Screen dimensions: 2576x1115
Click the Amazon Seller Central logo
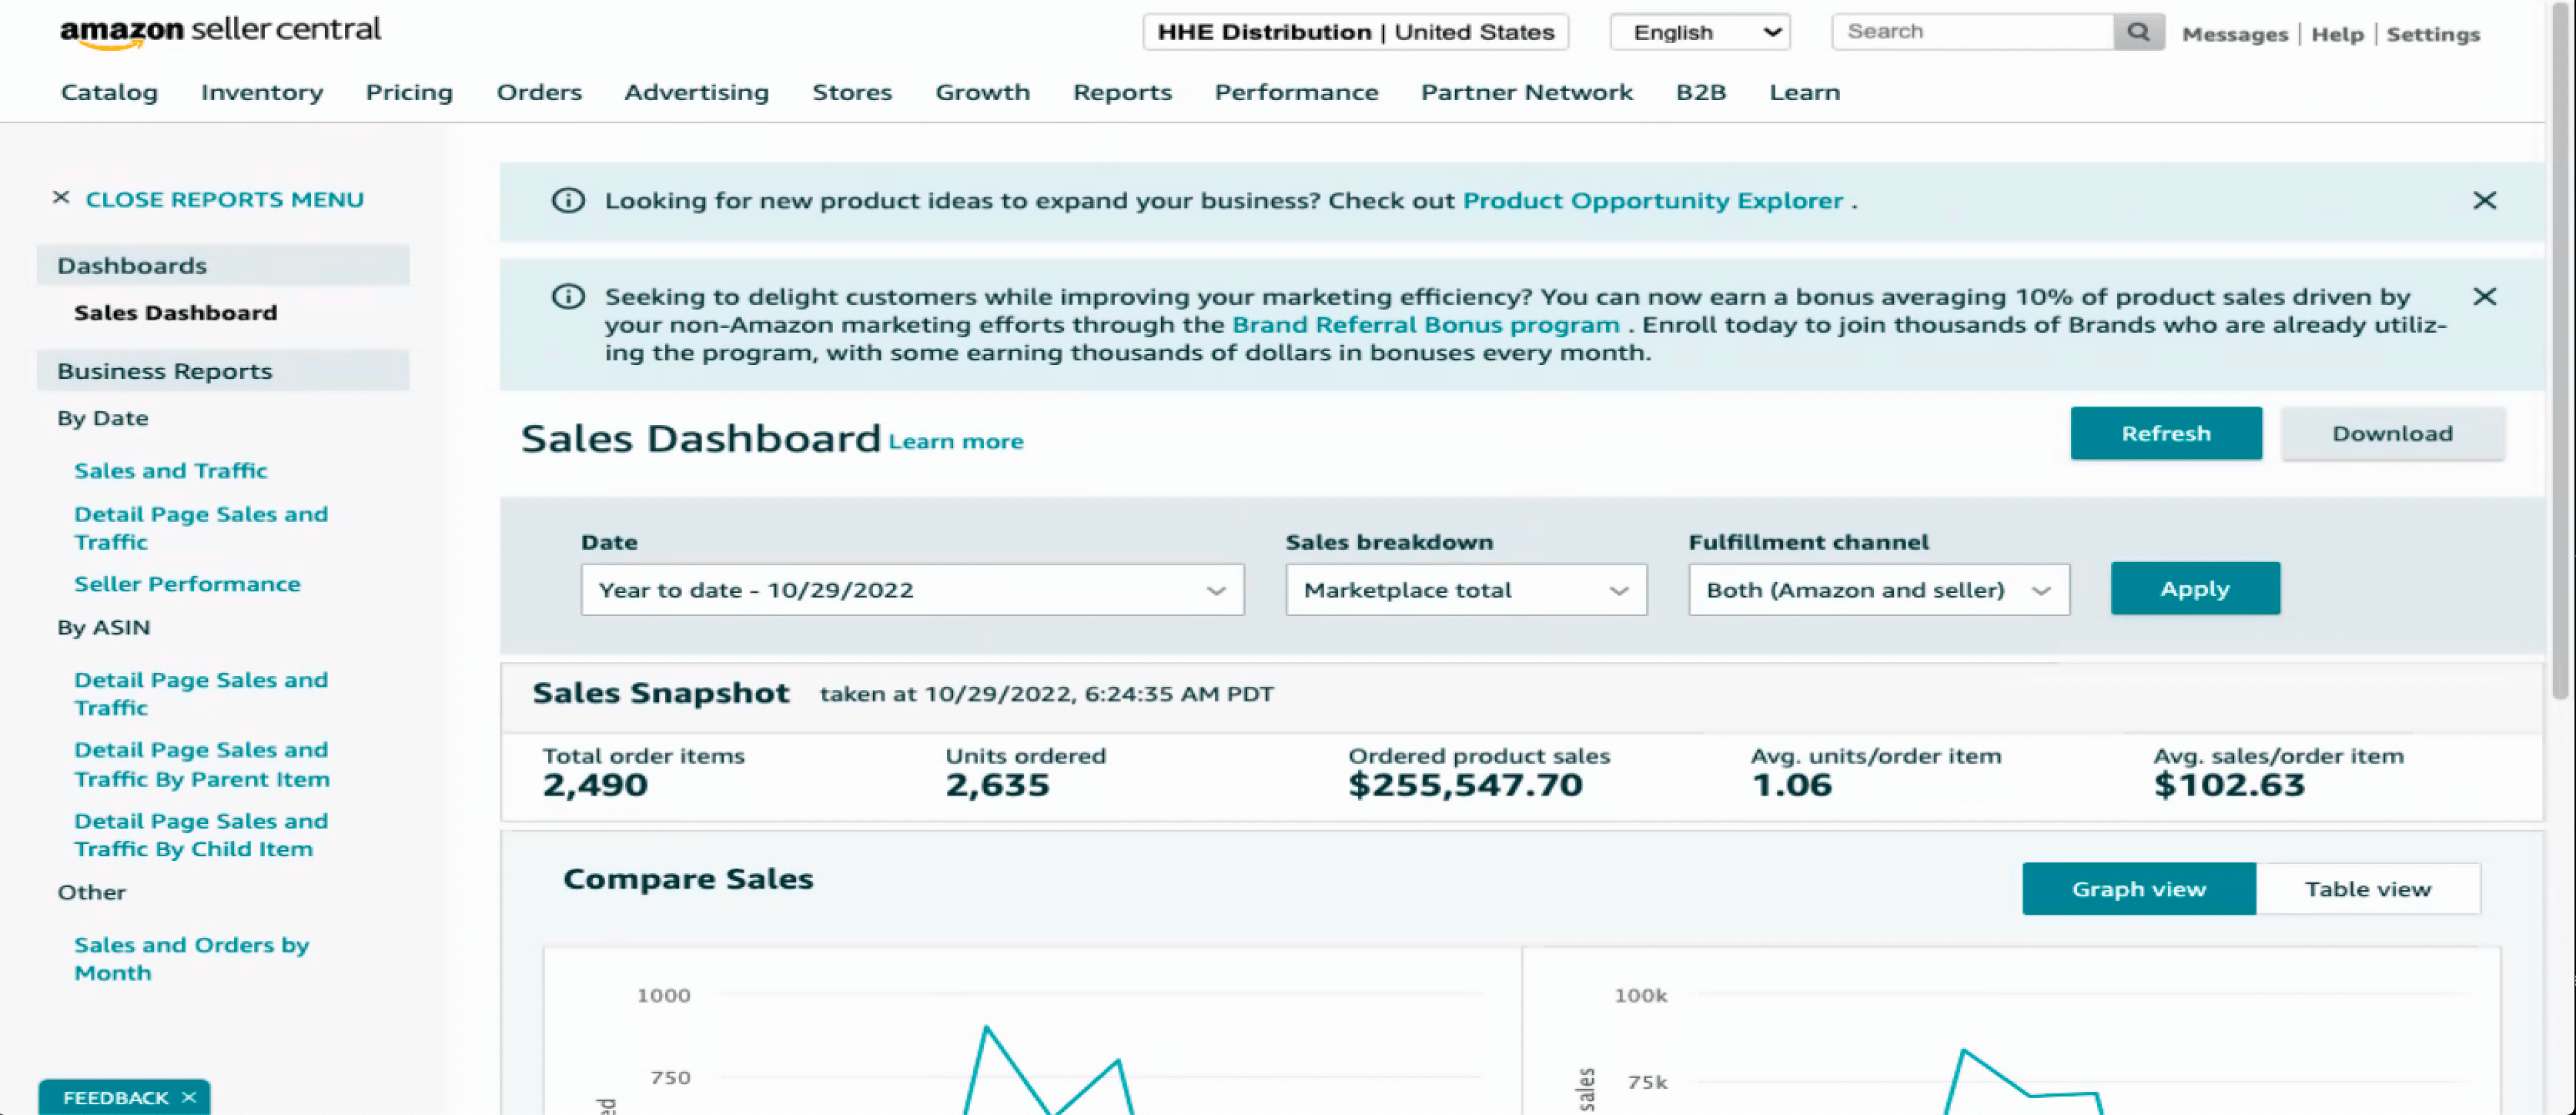point(220,32)
